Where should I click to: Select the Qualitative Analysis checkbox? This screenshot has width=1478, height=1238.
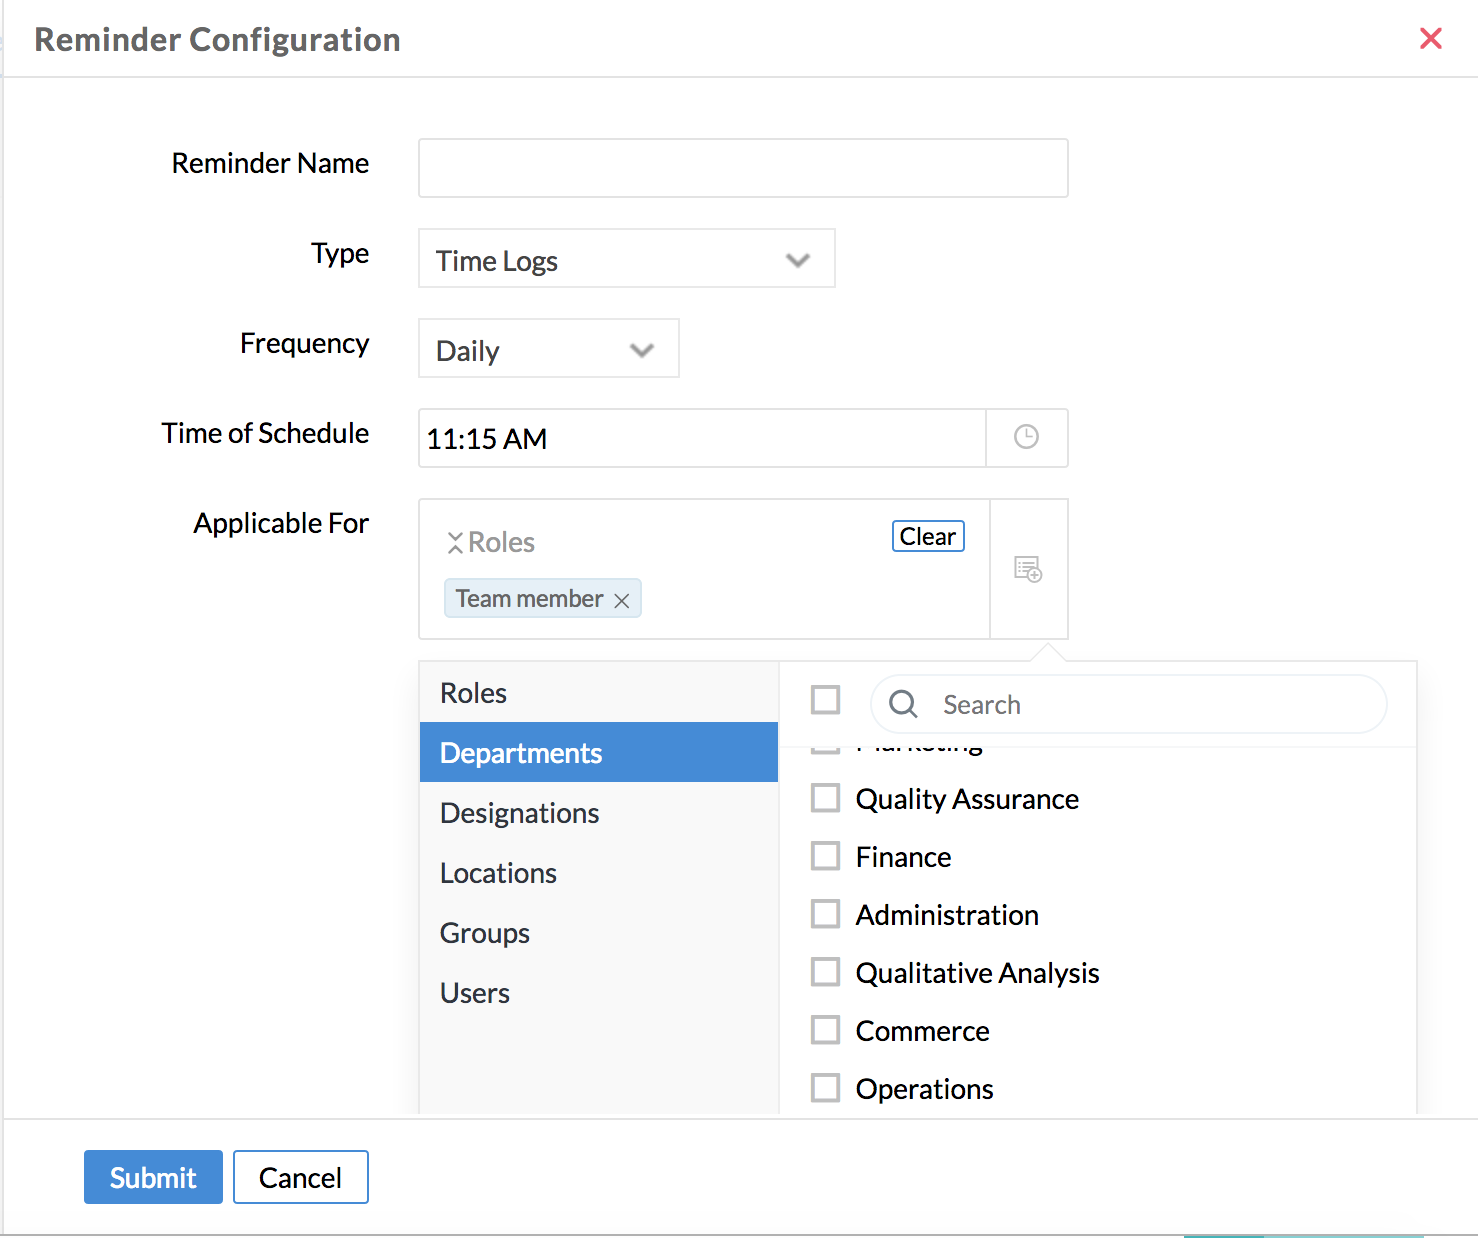[825, 972]
